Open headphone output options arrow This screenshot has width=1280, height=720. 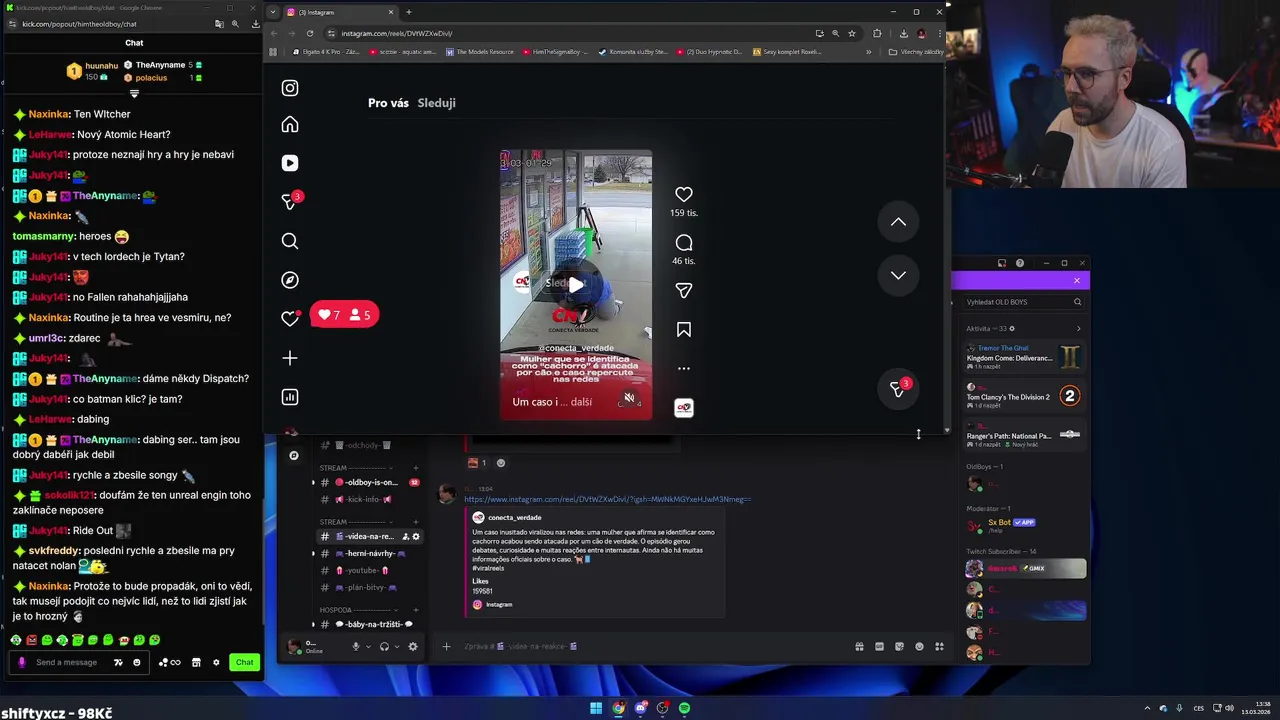[x=396, y=647]
